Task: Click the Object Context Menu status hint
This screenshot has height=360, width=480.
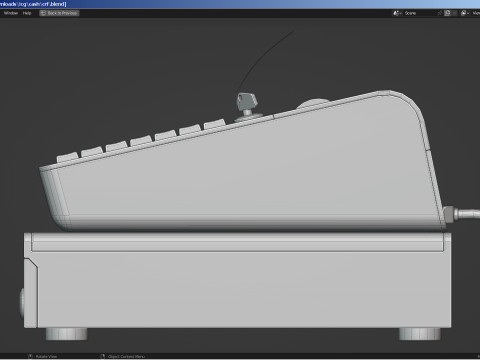Action: pos(123,356)
